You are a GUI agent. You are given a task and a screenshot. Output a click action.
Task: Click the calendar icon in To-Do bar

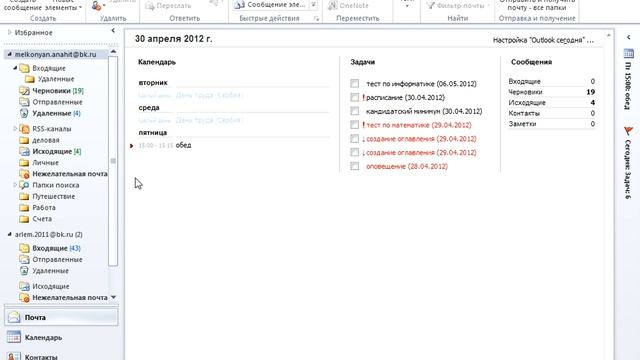click(x=629, y=53)
